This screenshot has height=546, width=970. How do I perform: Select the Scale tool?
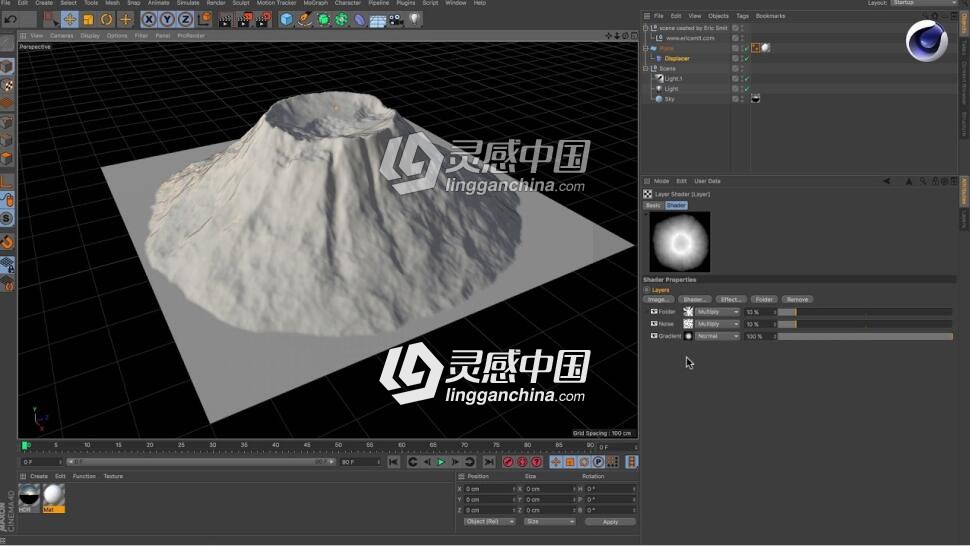point(88,20)
